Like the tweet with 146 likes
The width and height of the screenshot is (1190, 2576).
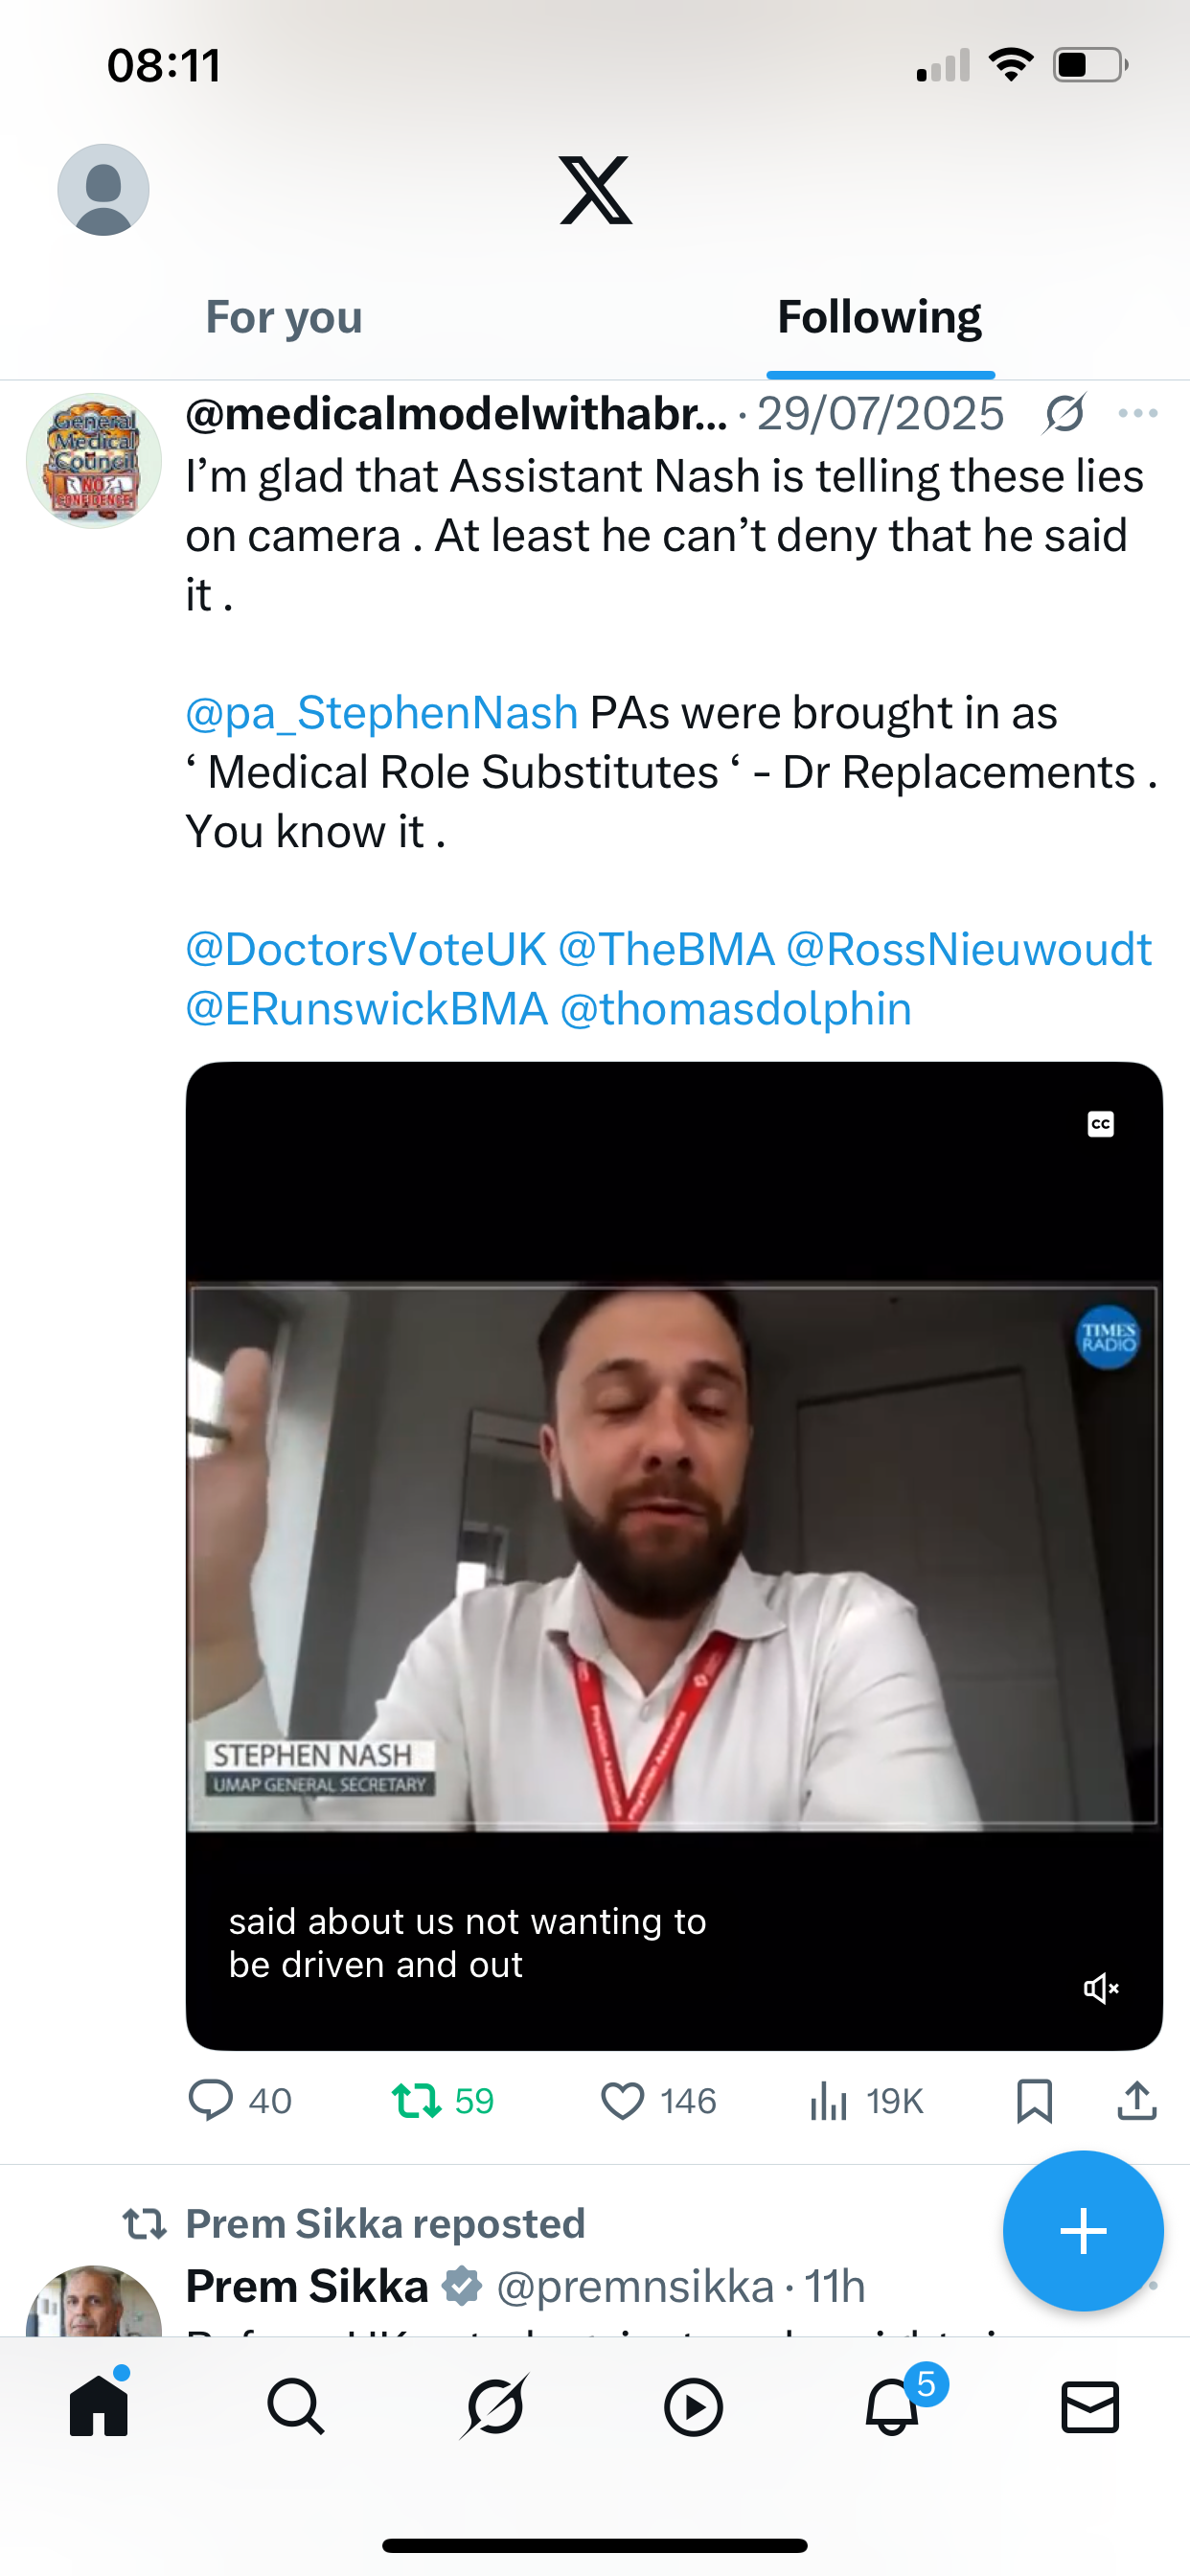[658, 2100]
